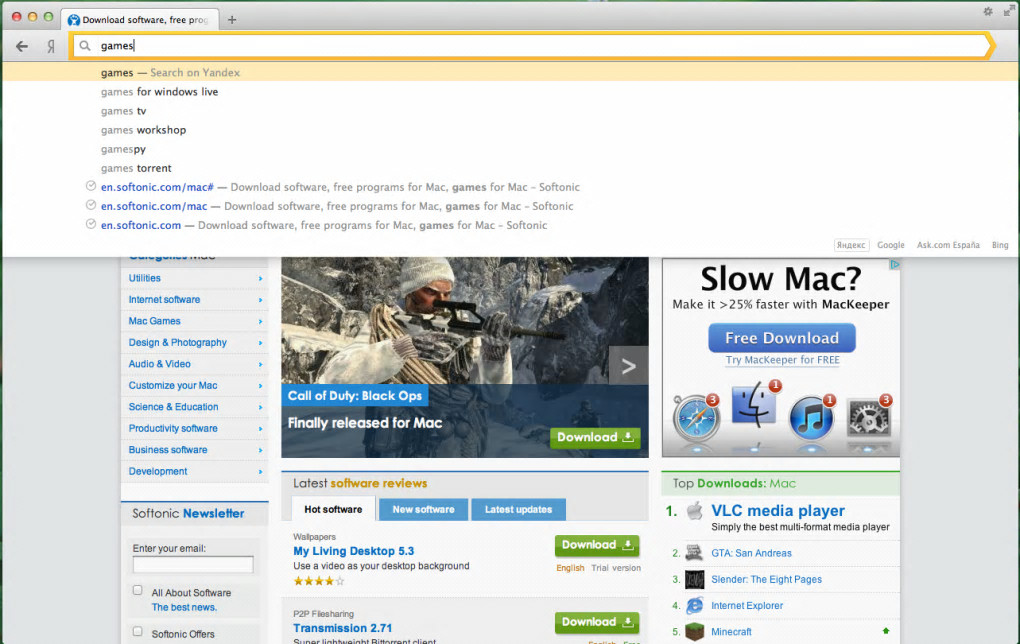Click history icon beside en.softonic.com/mac# suggestion
Screen dimensions: 1020x644
click(91, 186)
